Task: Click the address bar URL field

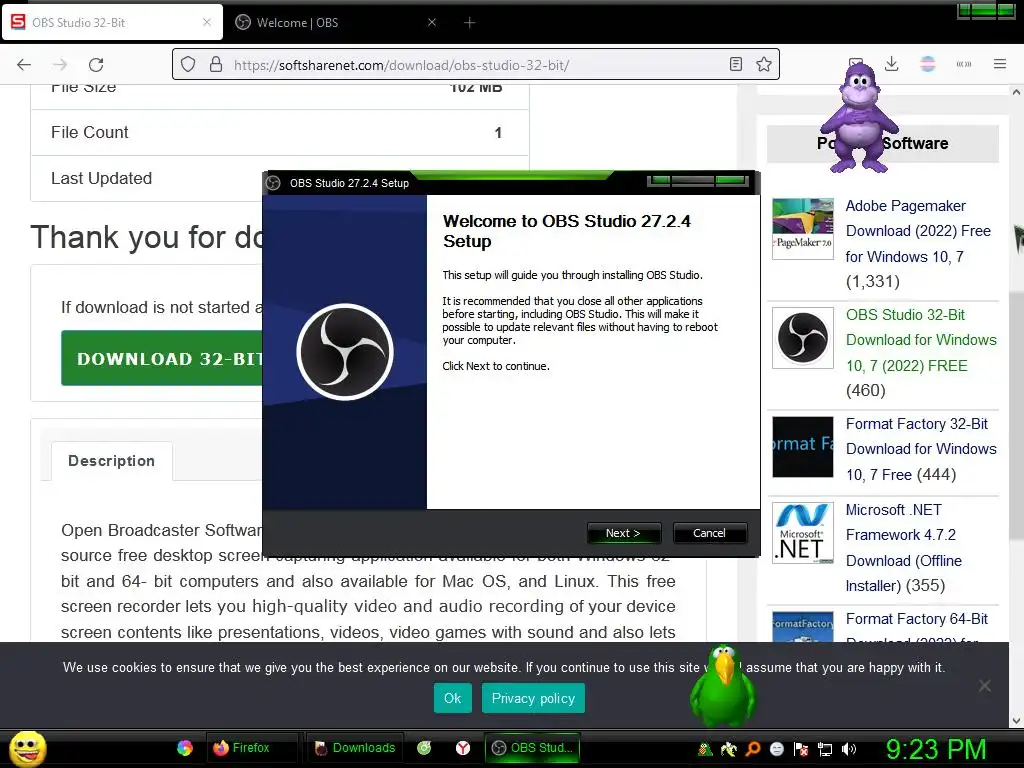Action: (x=477, y=65)
